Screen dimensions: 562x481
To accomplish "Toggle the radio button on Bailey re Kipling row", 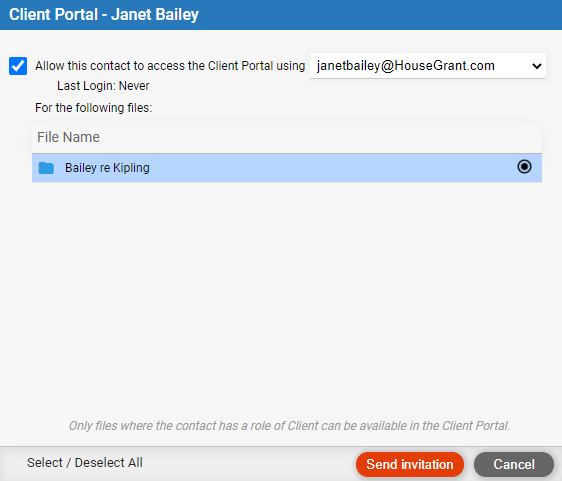I will [x=524, y=167].
